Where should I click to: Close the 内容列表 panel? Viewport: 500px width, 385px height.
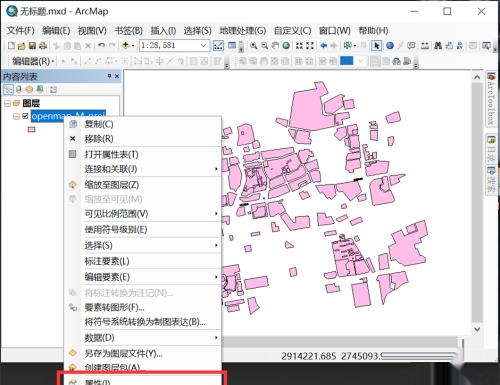pyautogui.click(x=117, y=76)
